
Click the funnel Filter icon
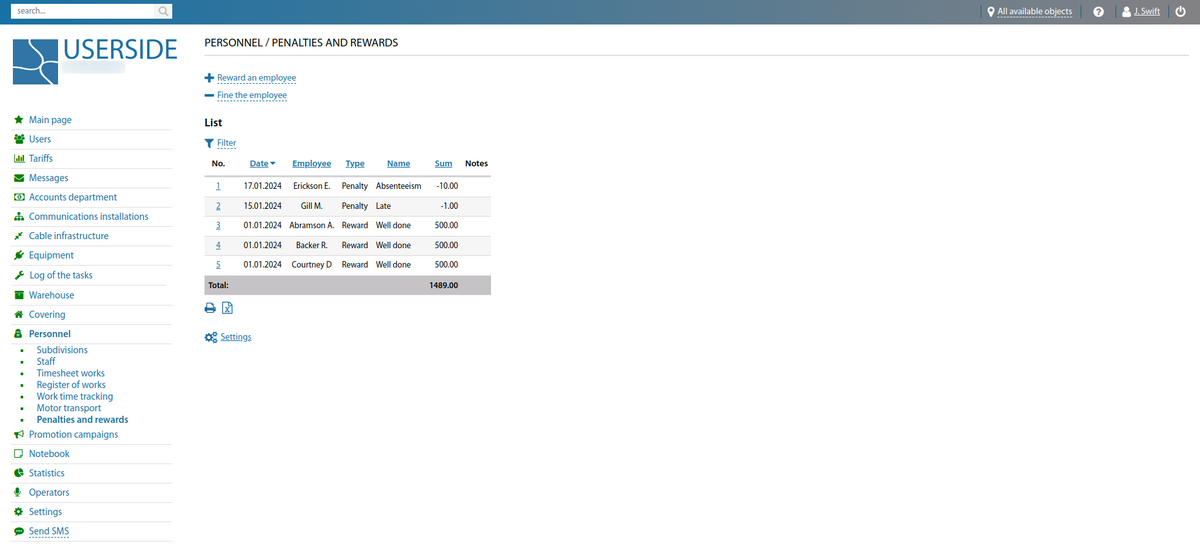tap(209, 143)
